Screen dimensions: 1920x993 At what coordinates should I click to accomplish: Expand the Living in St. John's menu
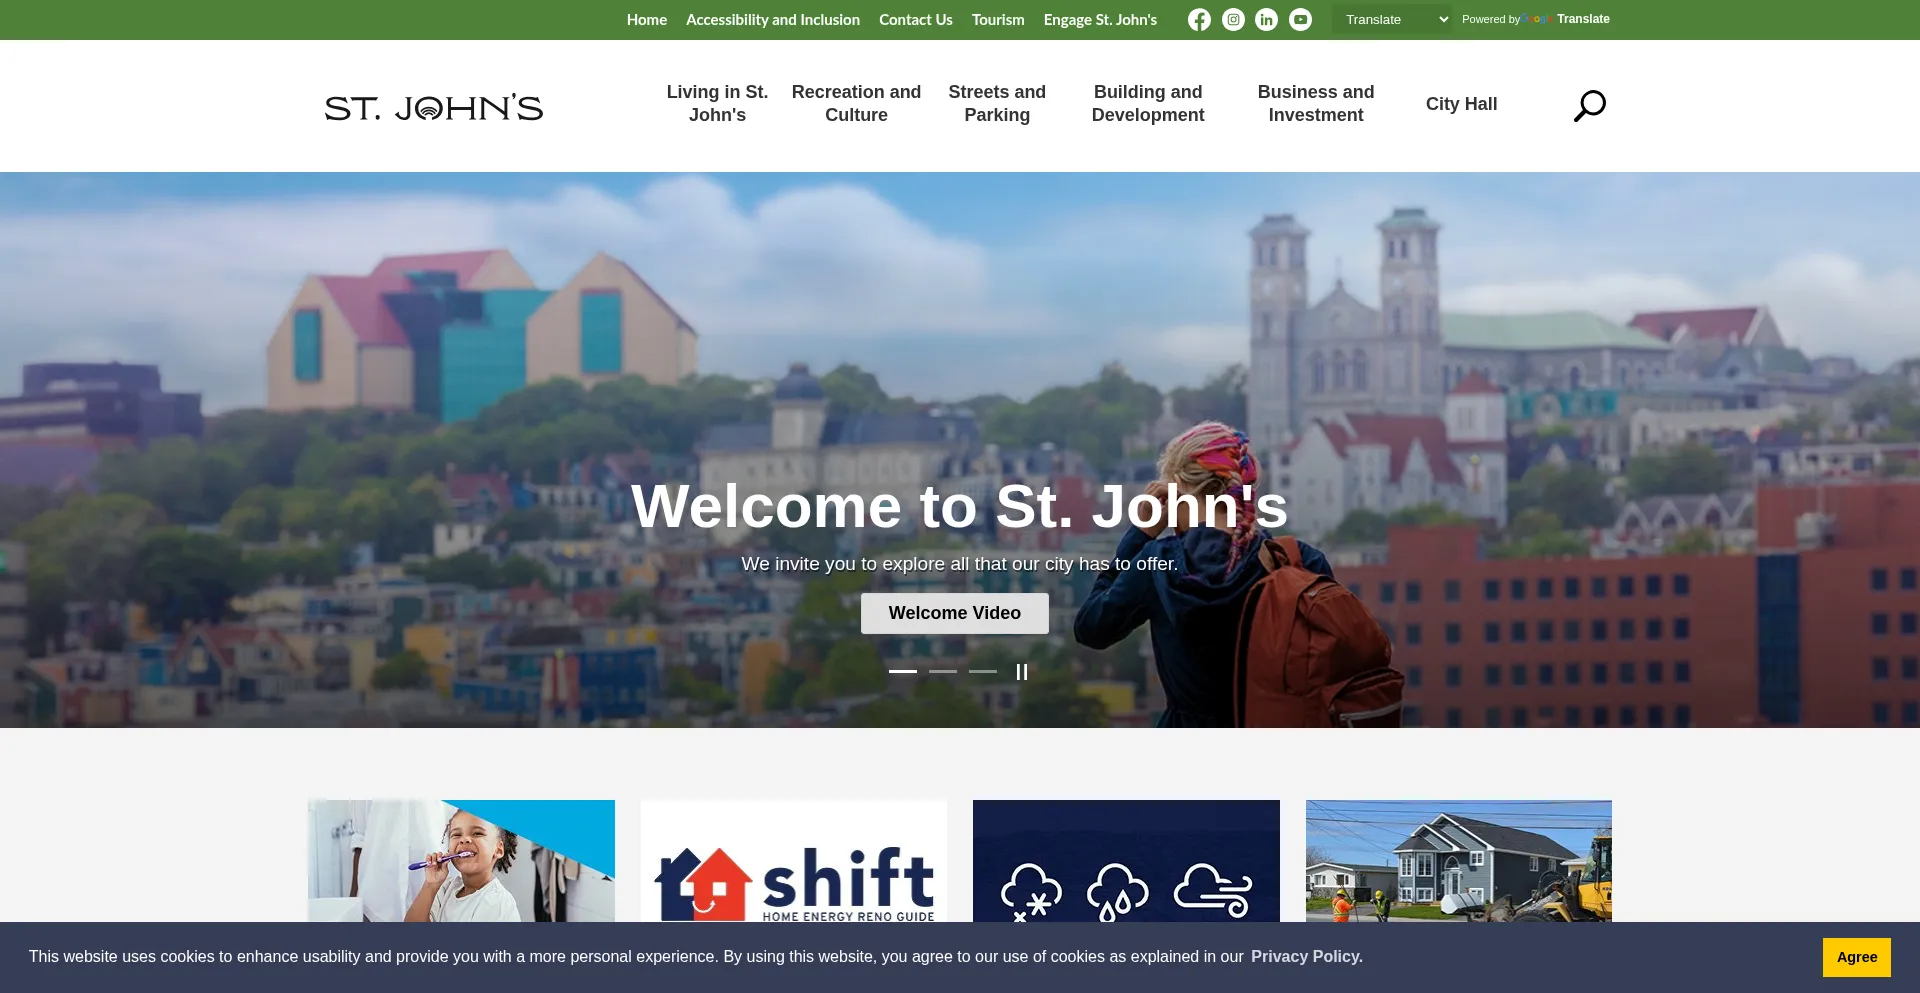(717, 103)
